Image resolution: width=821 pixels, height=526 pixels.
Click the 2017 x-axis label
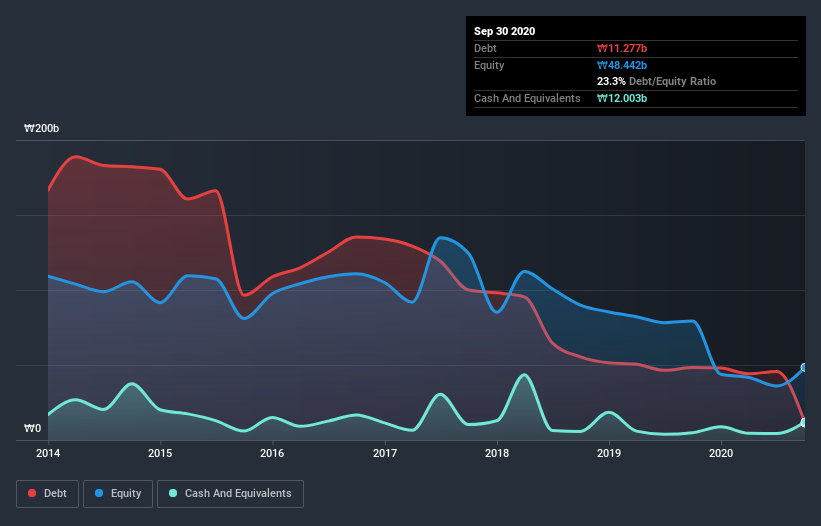click(385, 453)
